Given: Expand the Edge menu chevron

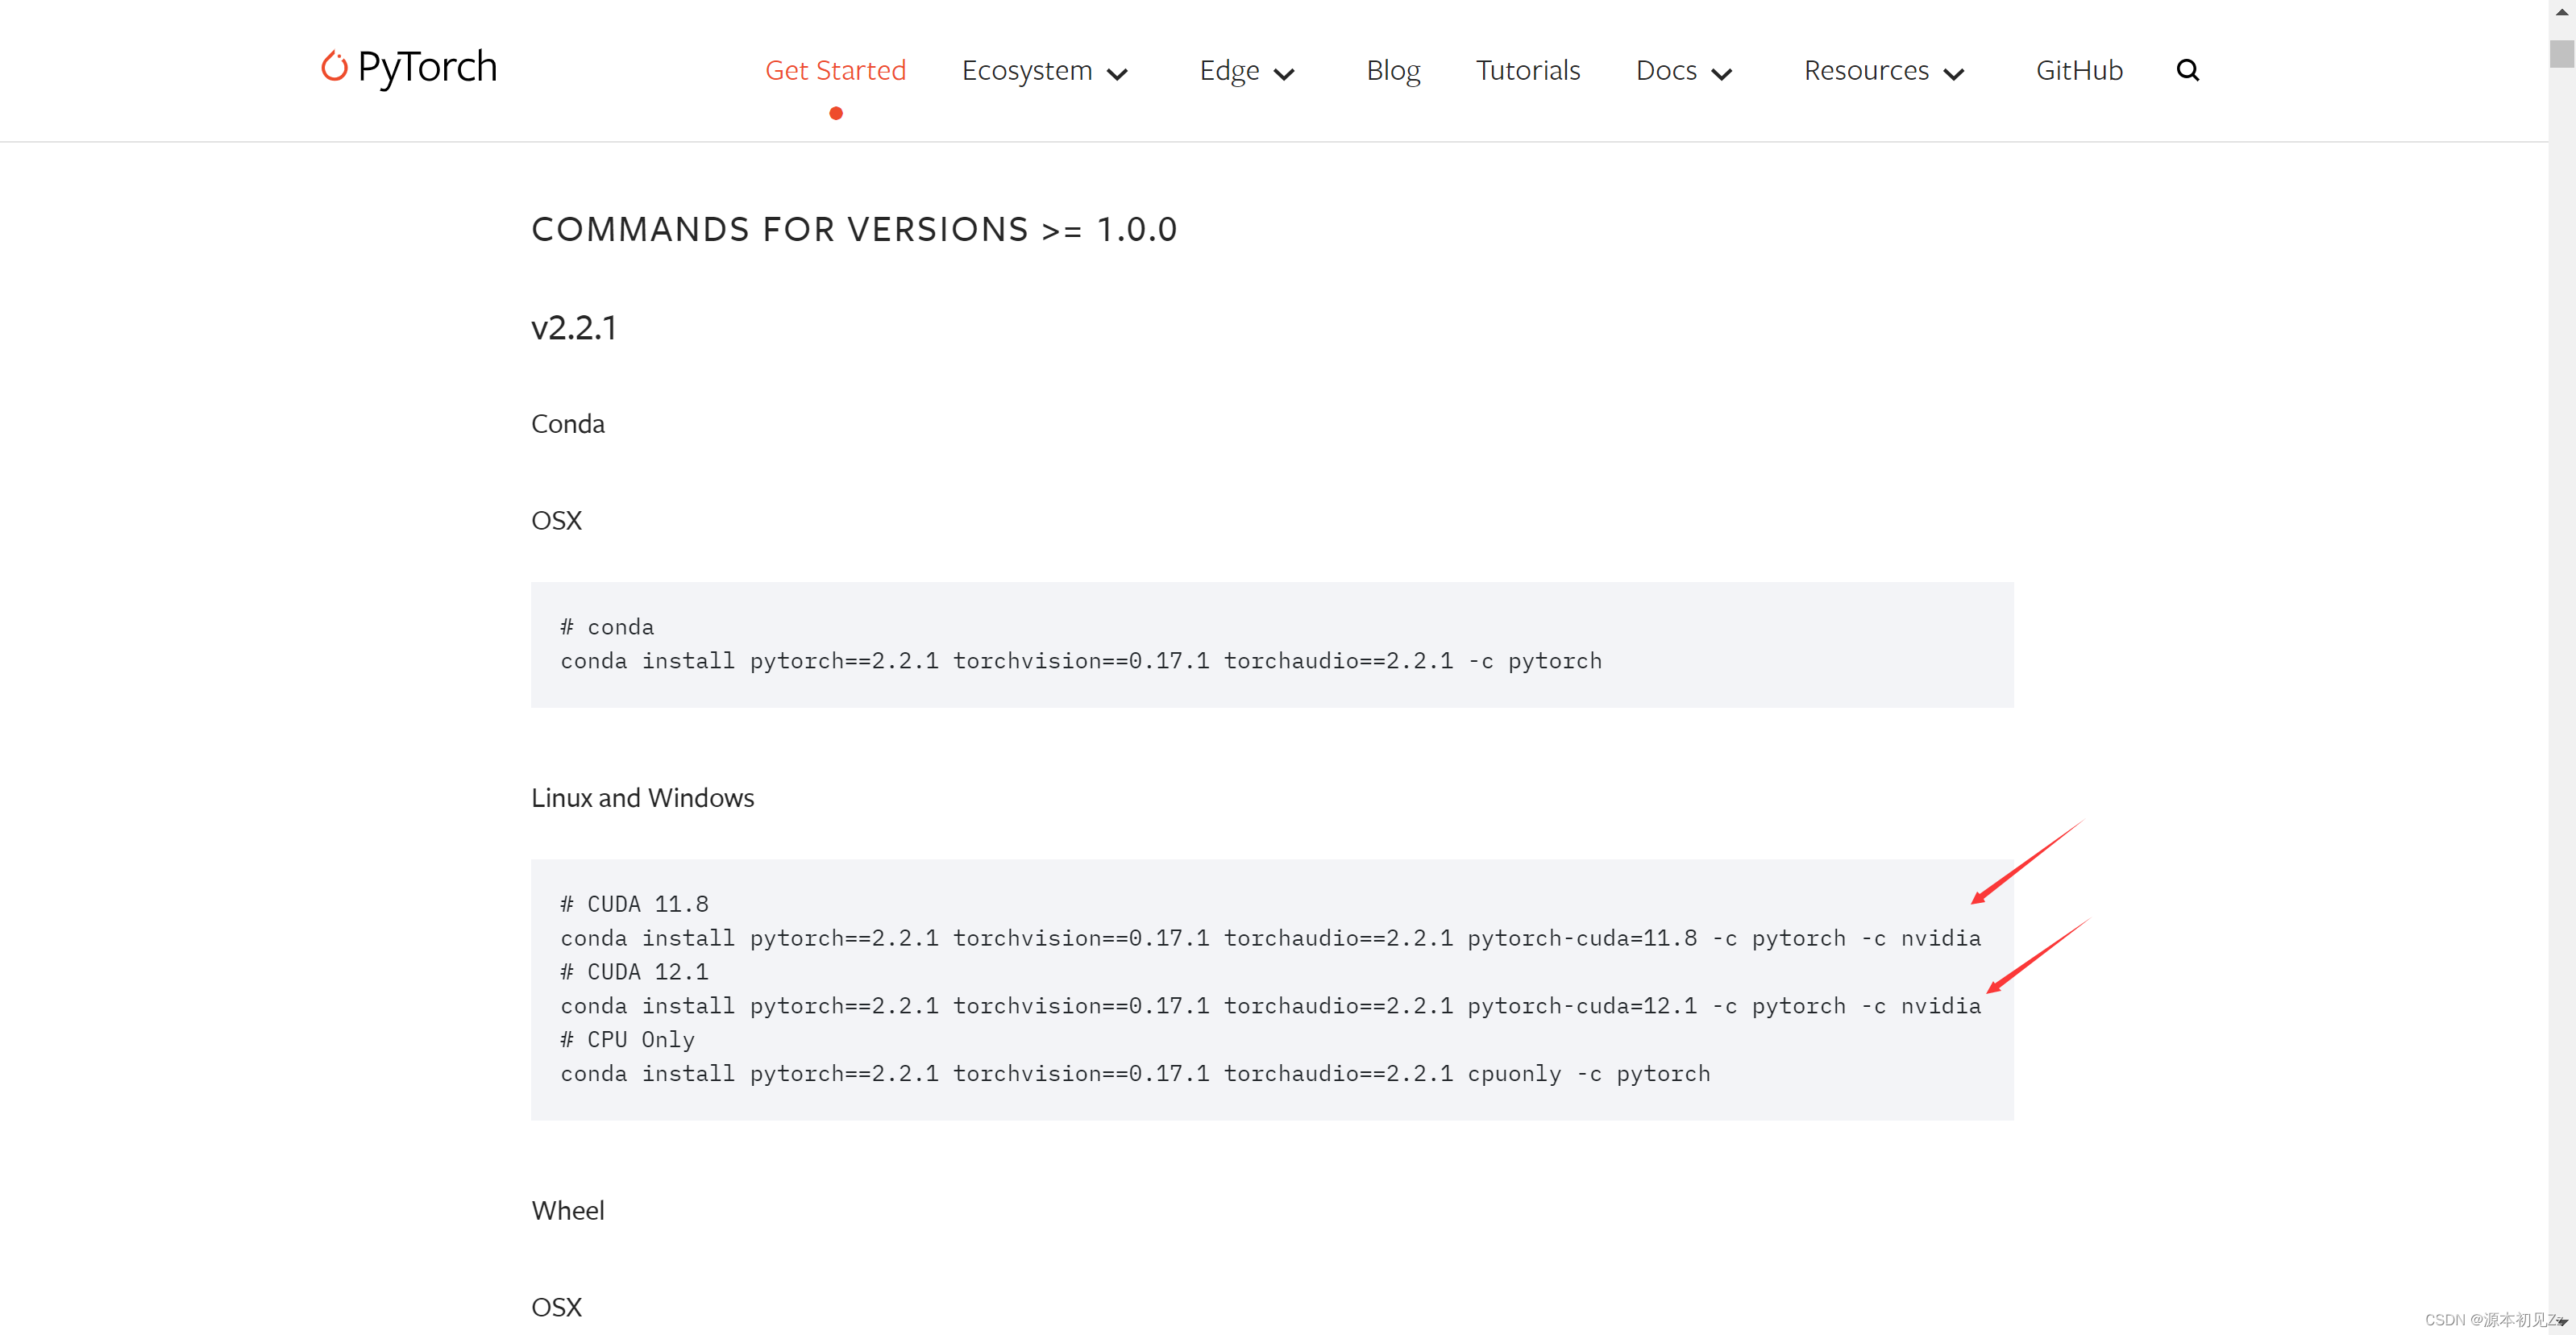Looking at the screenshot, I should (x=1284, y=74).
